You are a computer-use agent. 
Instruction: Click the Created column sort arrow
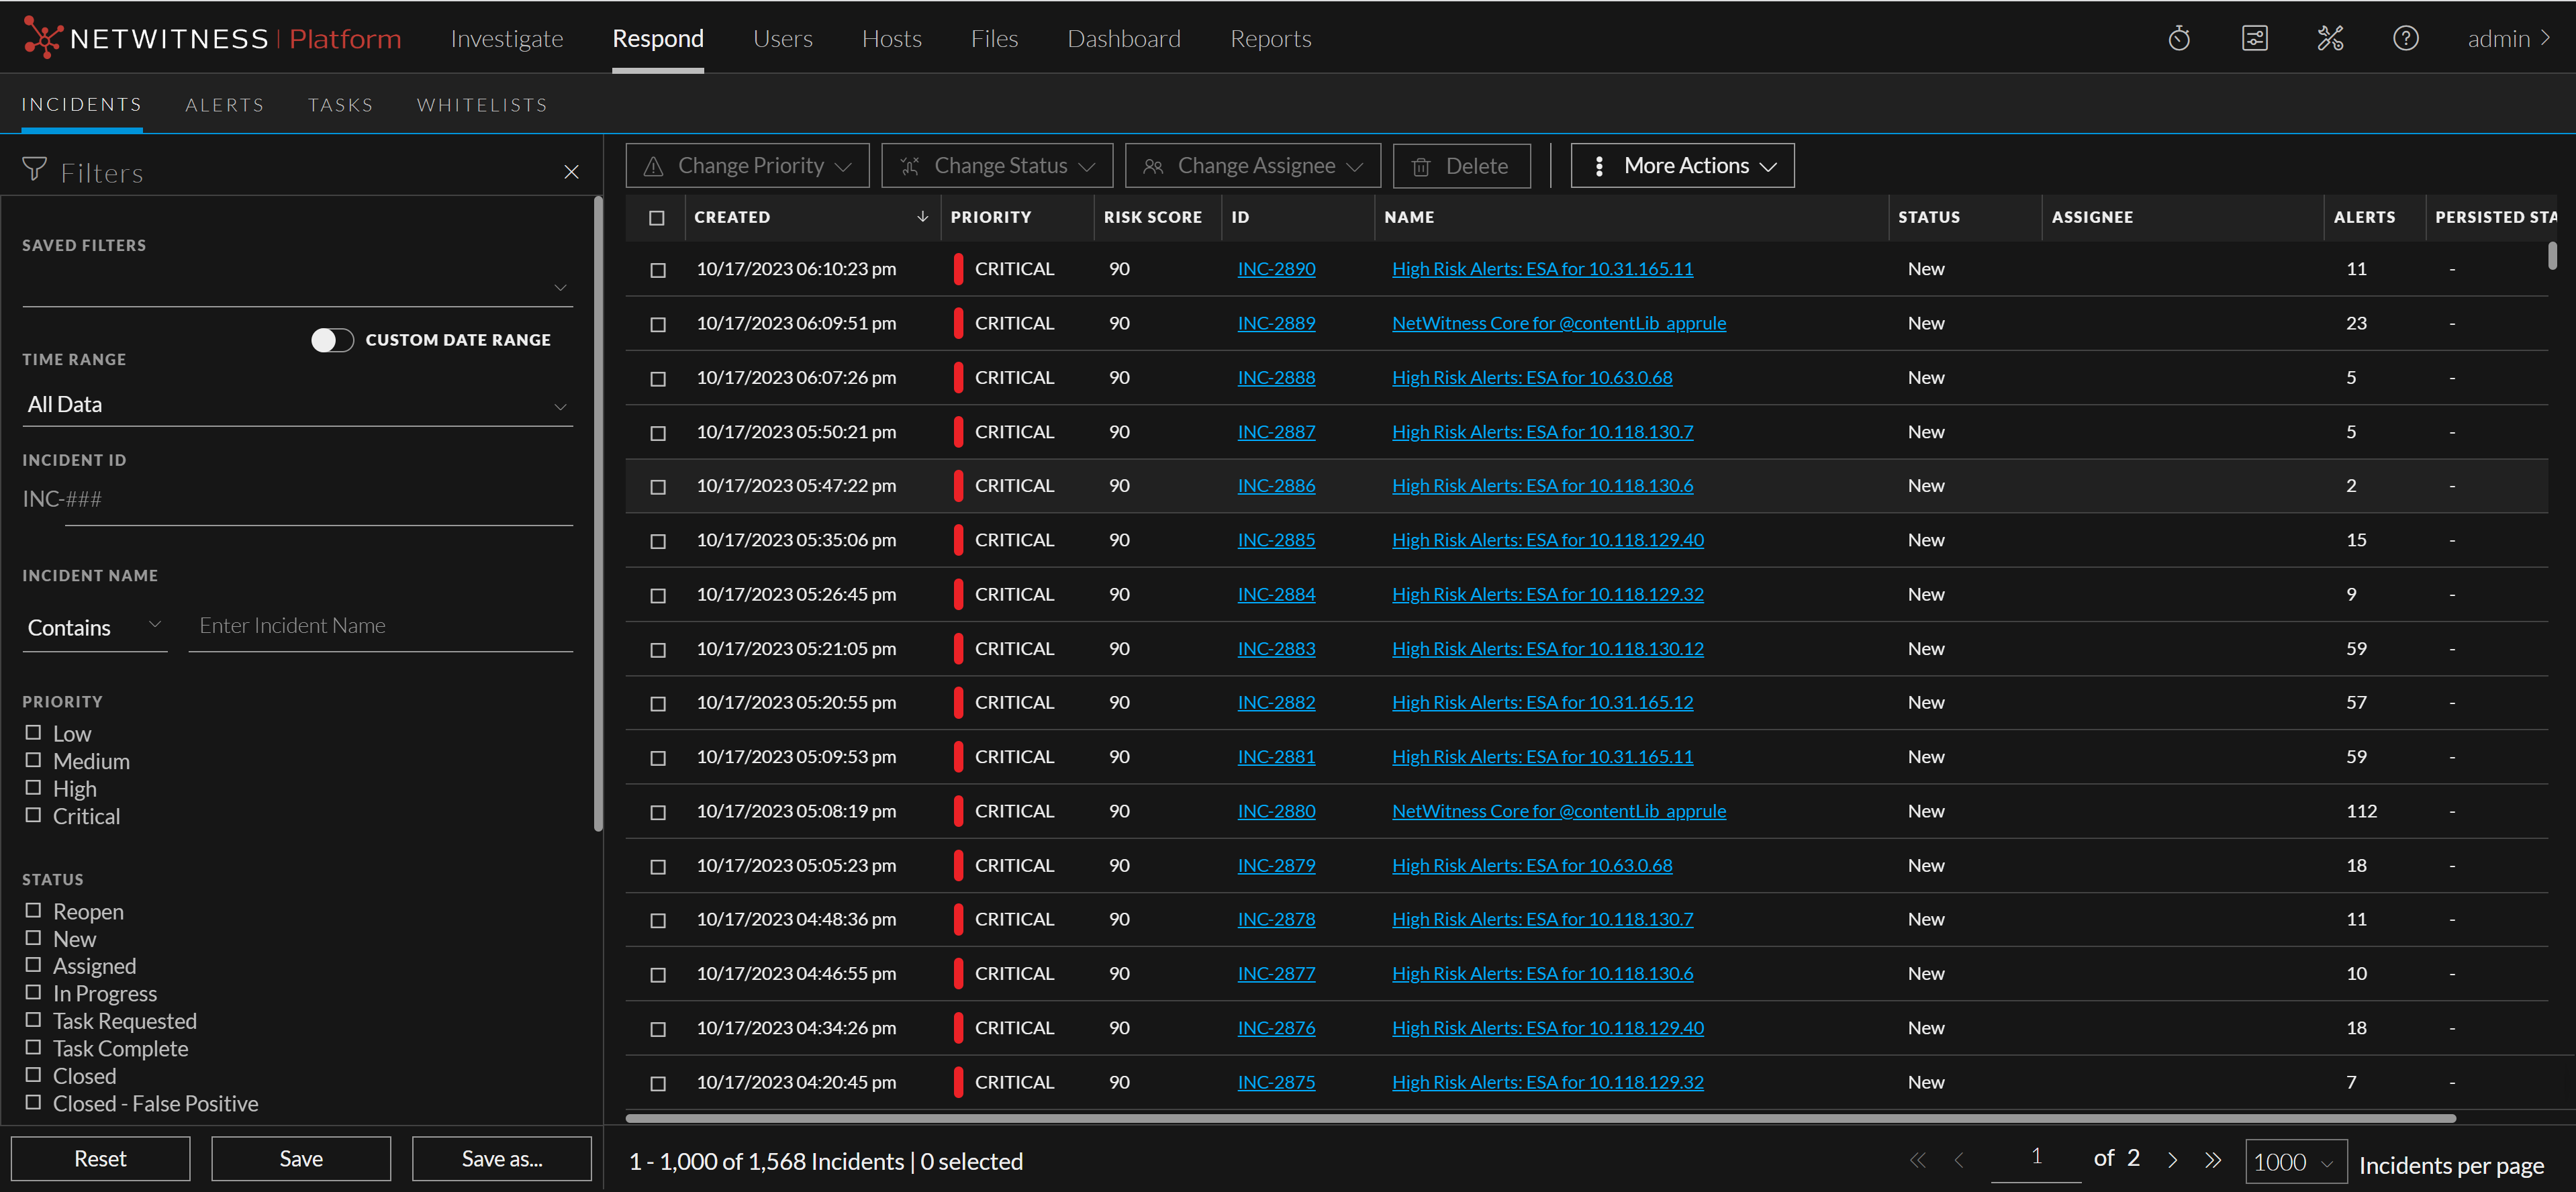click(922, 216)
